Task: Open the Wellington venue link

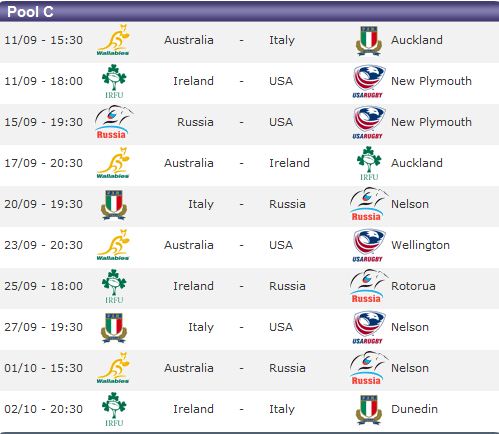Action: (420, 245)
